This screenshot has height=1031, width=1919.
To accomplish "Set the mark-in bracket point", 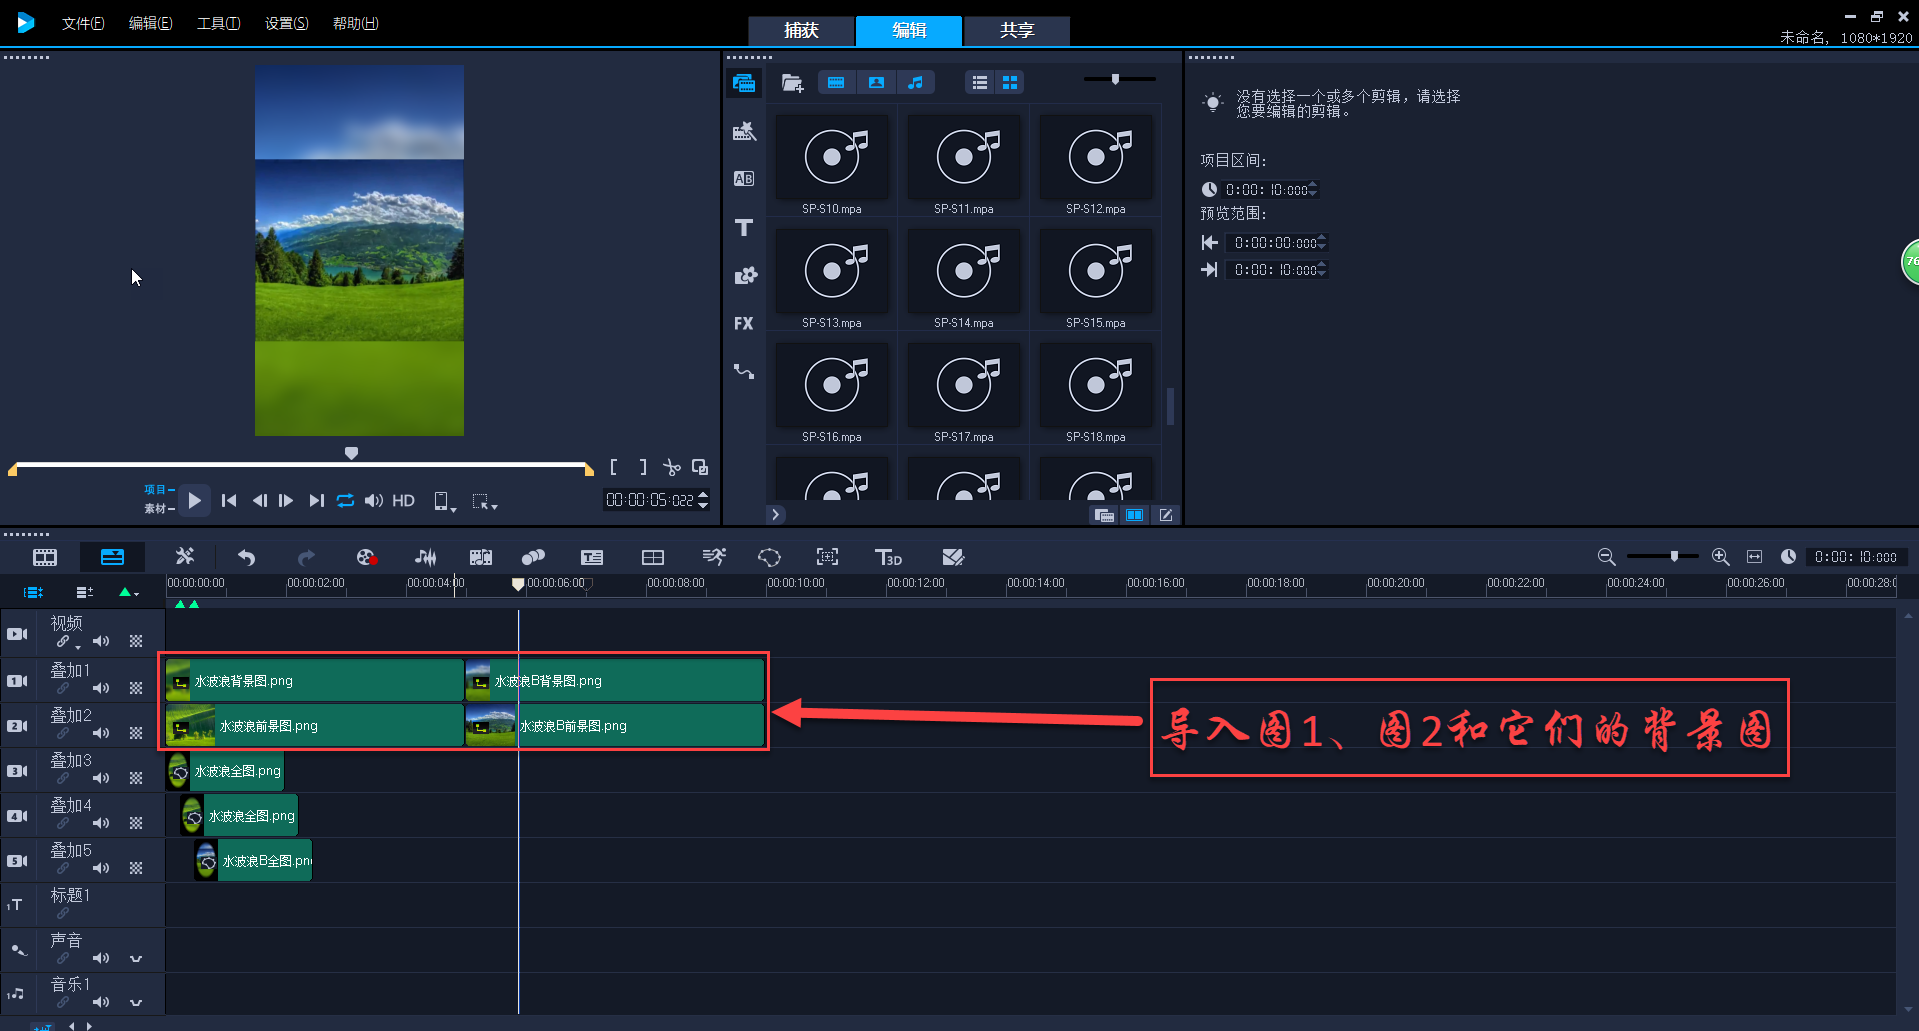I will tap(614, 467).
